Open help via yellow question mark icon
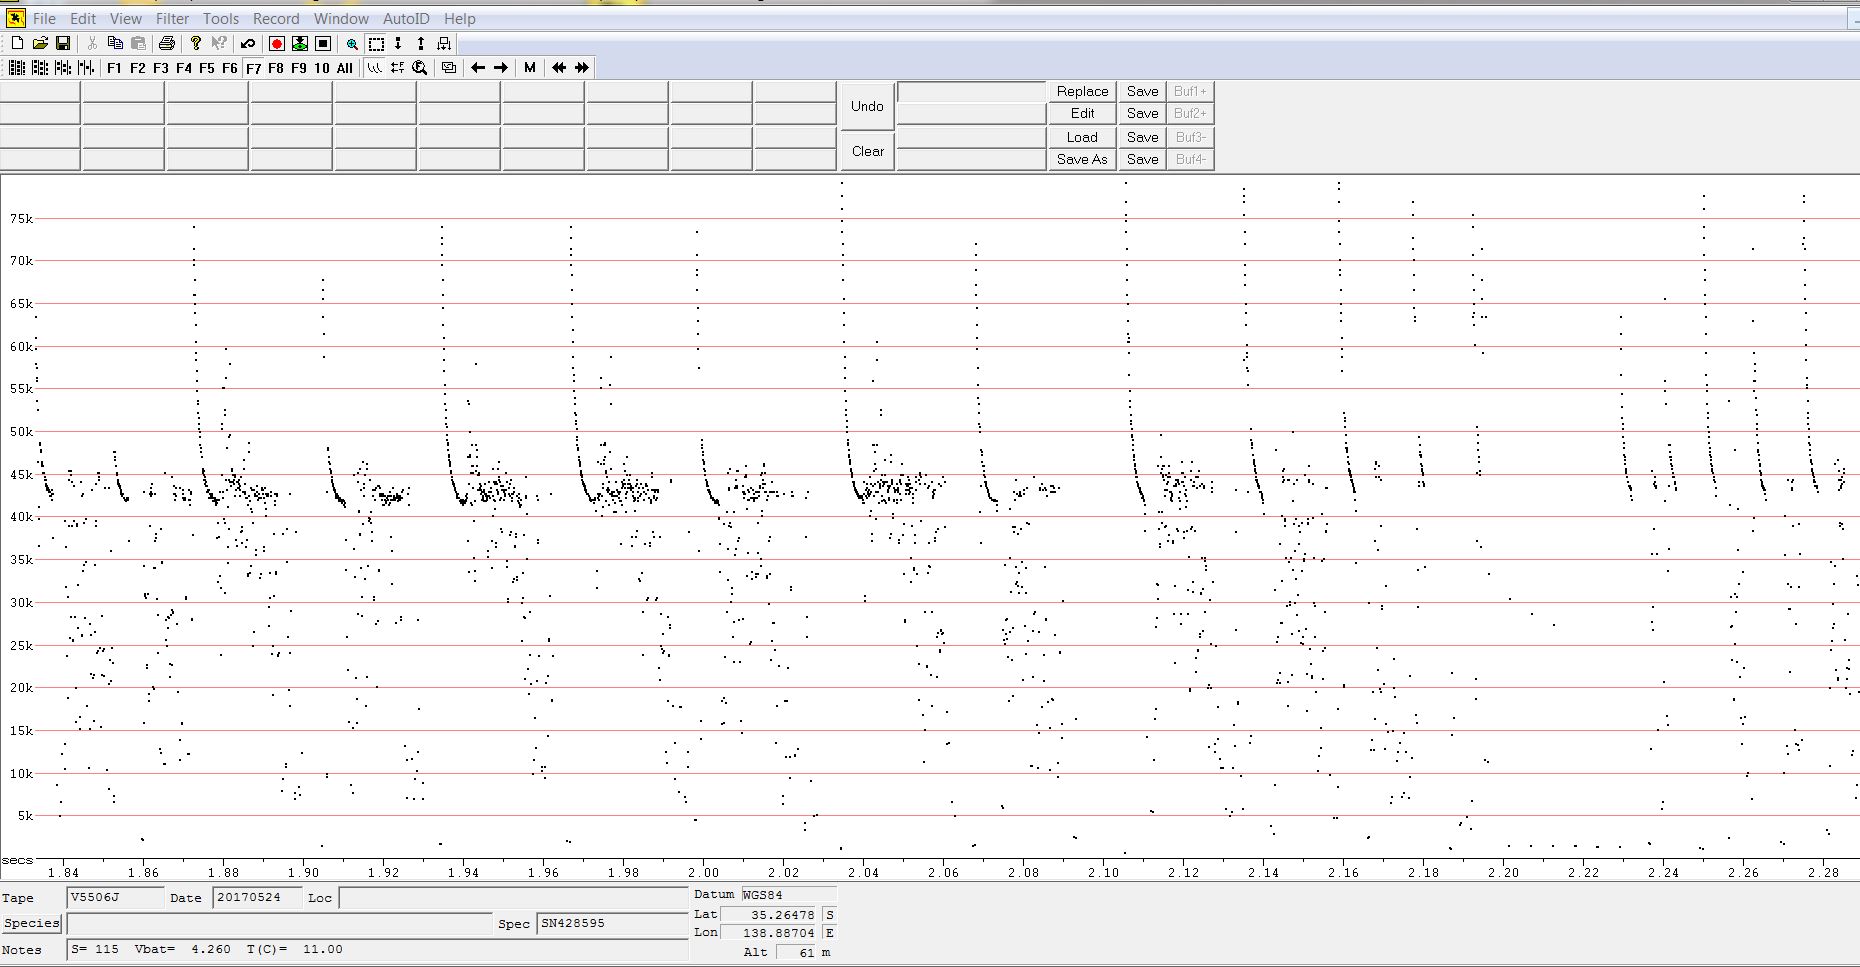Screen dimensions: 1860x967 point(196,43)
